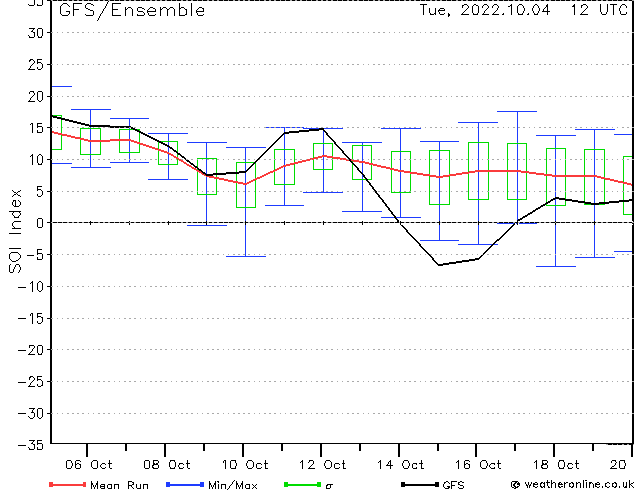
Task: Click the '18 Oct' x-axis label
Action: pyautogui.click(x=556, y=465)
